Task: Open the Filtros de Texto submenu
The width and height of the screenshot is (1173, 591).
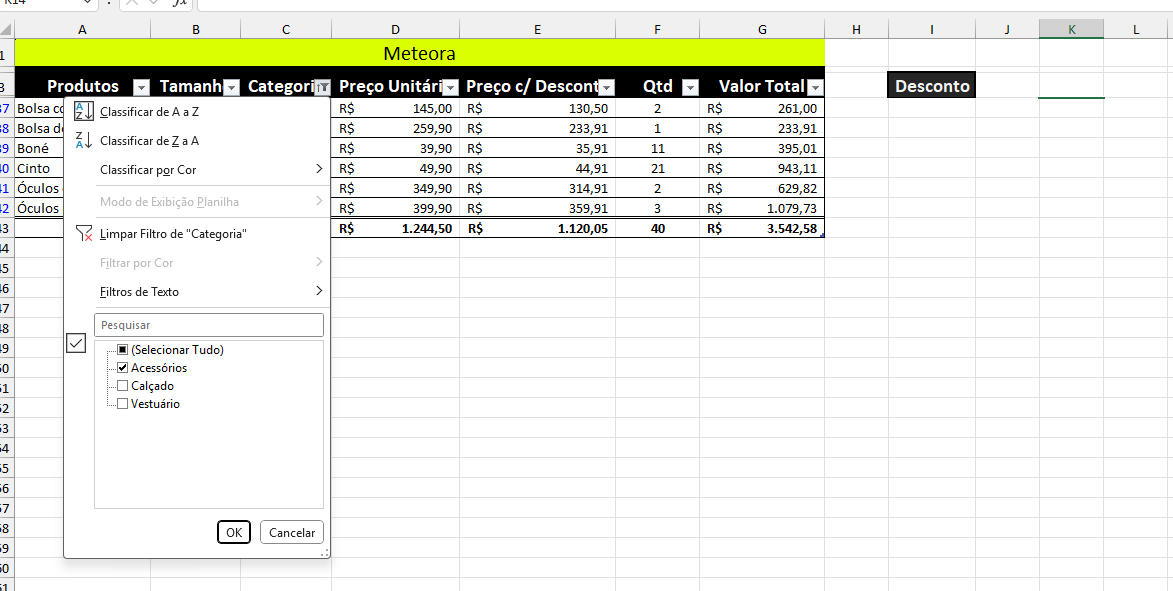Action: (196, 292)
